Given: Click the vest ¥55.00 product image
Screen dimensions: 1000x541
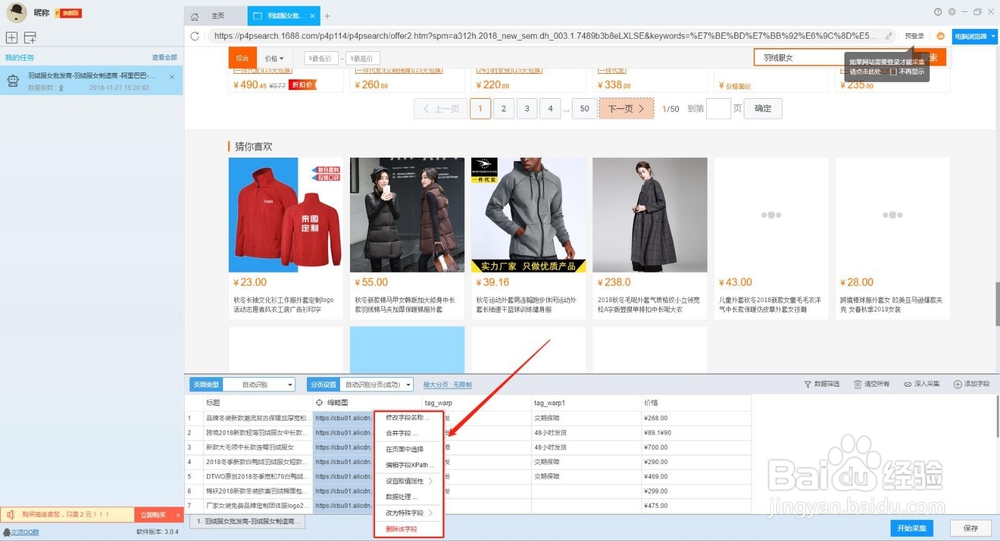Looking at the screenshot, I should 407,215.
